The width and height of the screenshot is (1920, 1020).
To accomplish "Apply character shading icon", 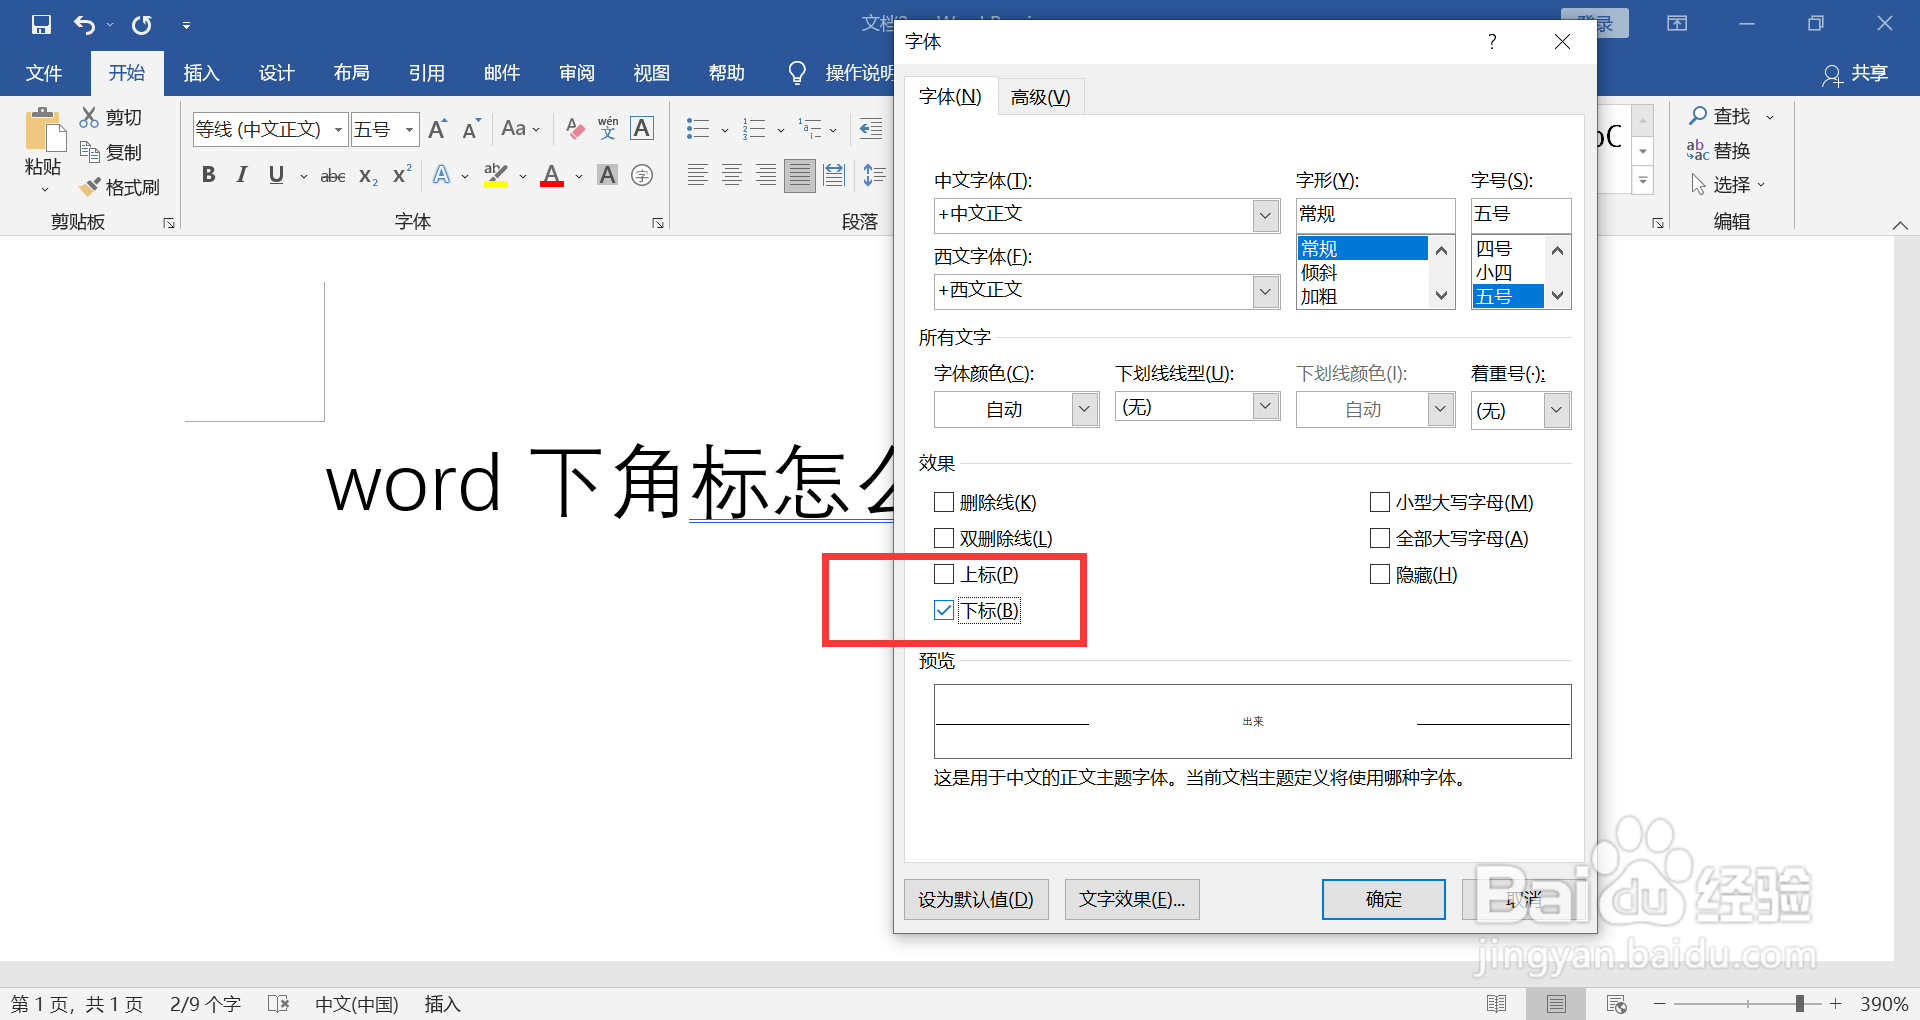I will click(x=607, y=175).
